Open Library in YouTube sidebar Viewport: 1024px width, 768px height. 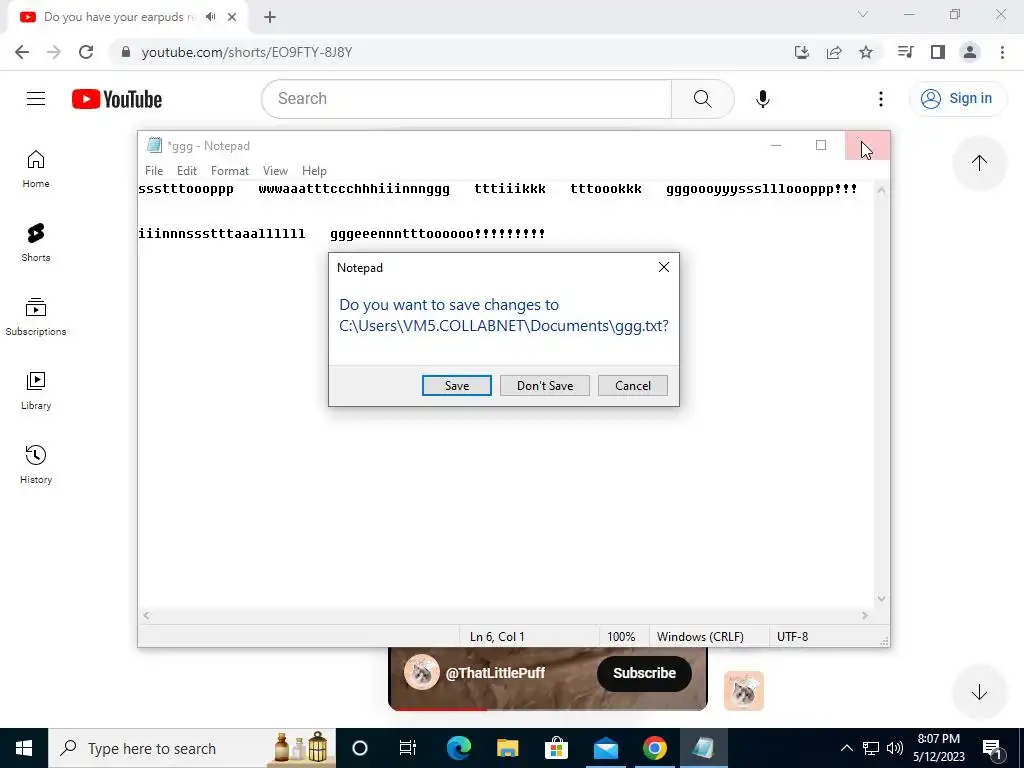click(36, 391)
